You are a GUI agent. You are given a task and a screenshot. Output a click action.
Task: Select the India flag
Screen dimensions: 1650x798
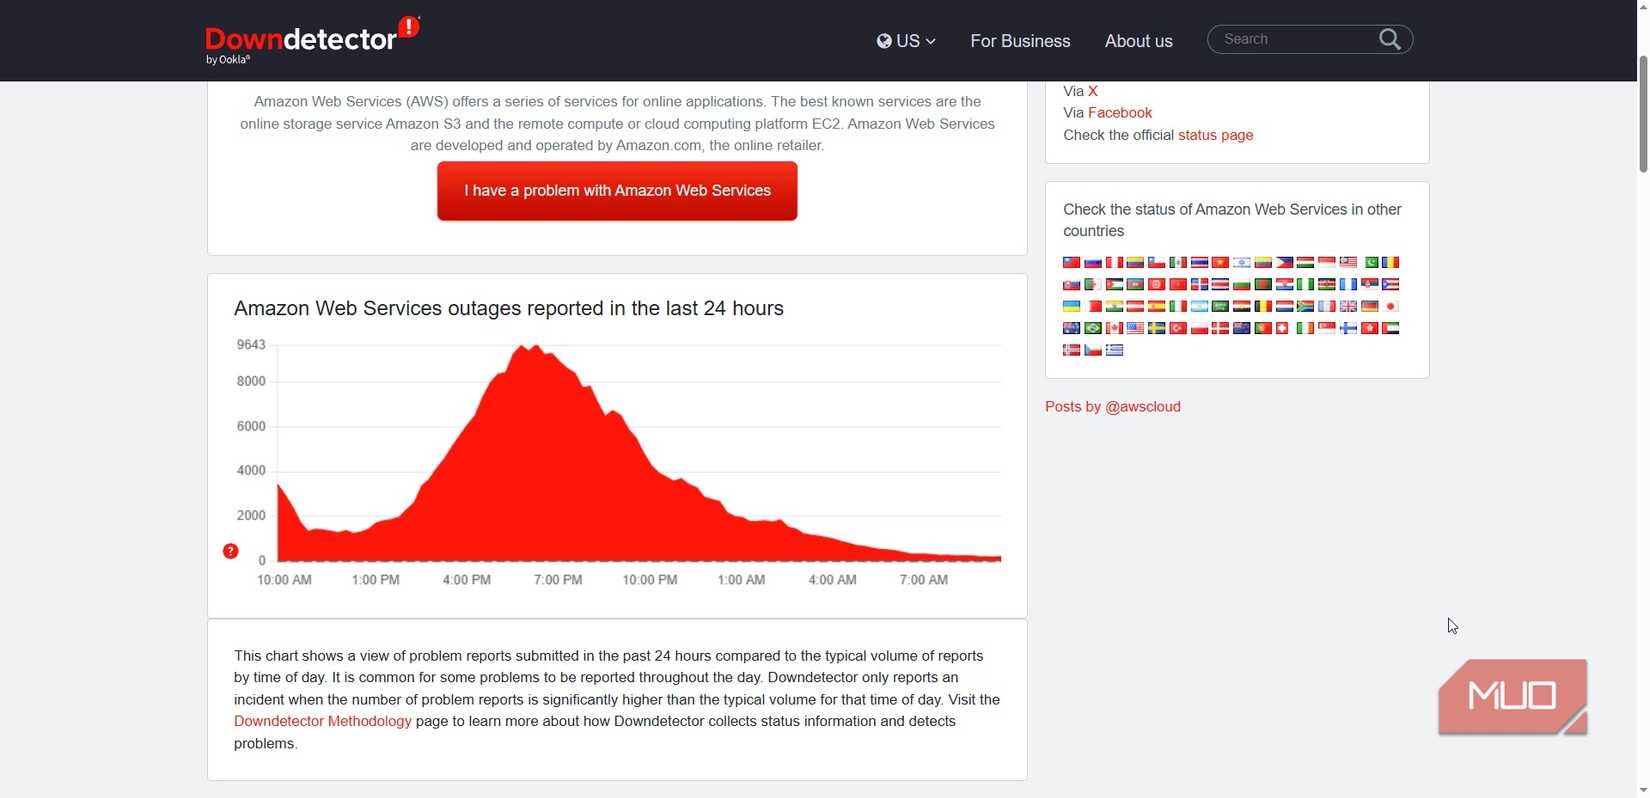point(1114,306)
